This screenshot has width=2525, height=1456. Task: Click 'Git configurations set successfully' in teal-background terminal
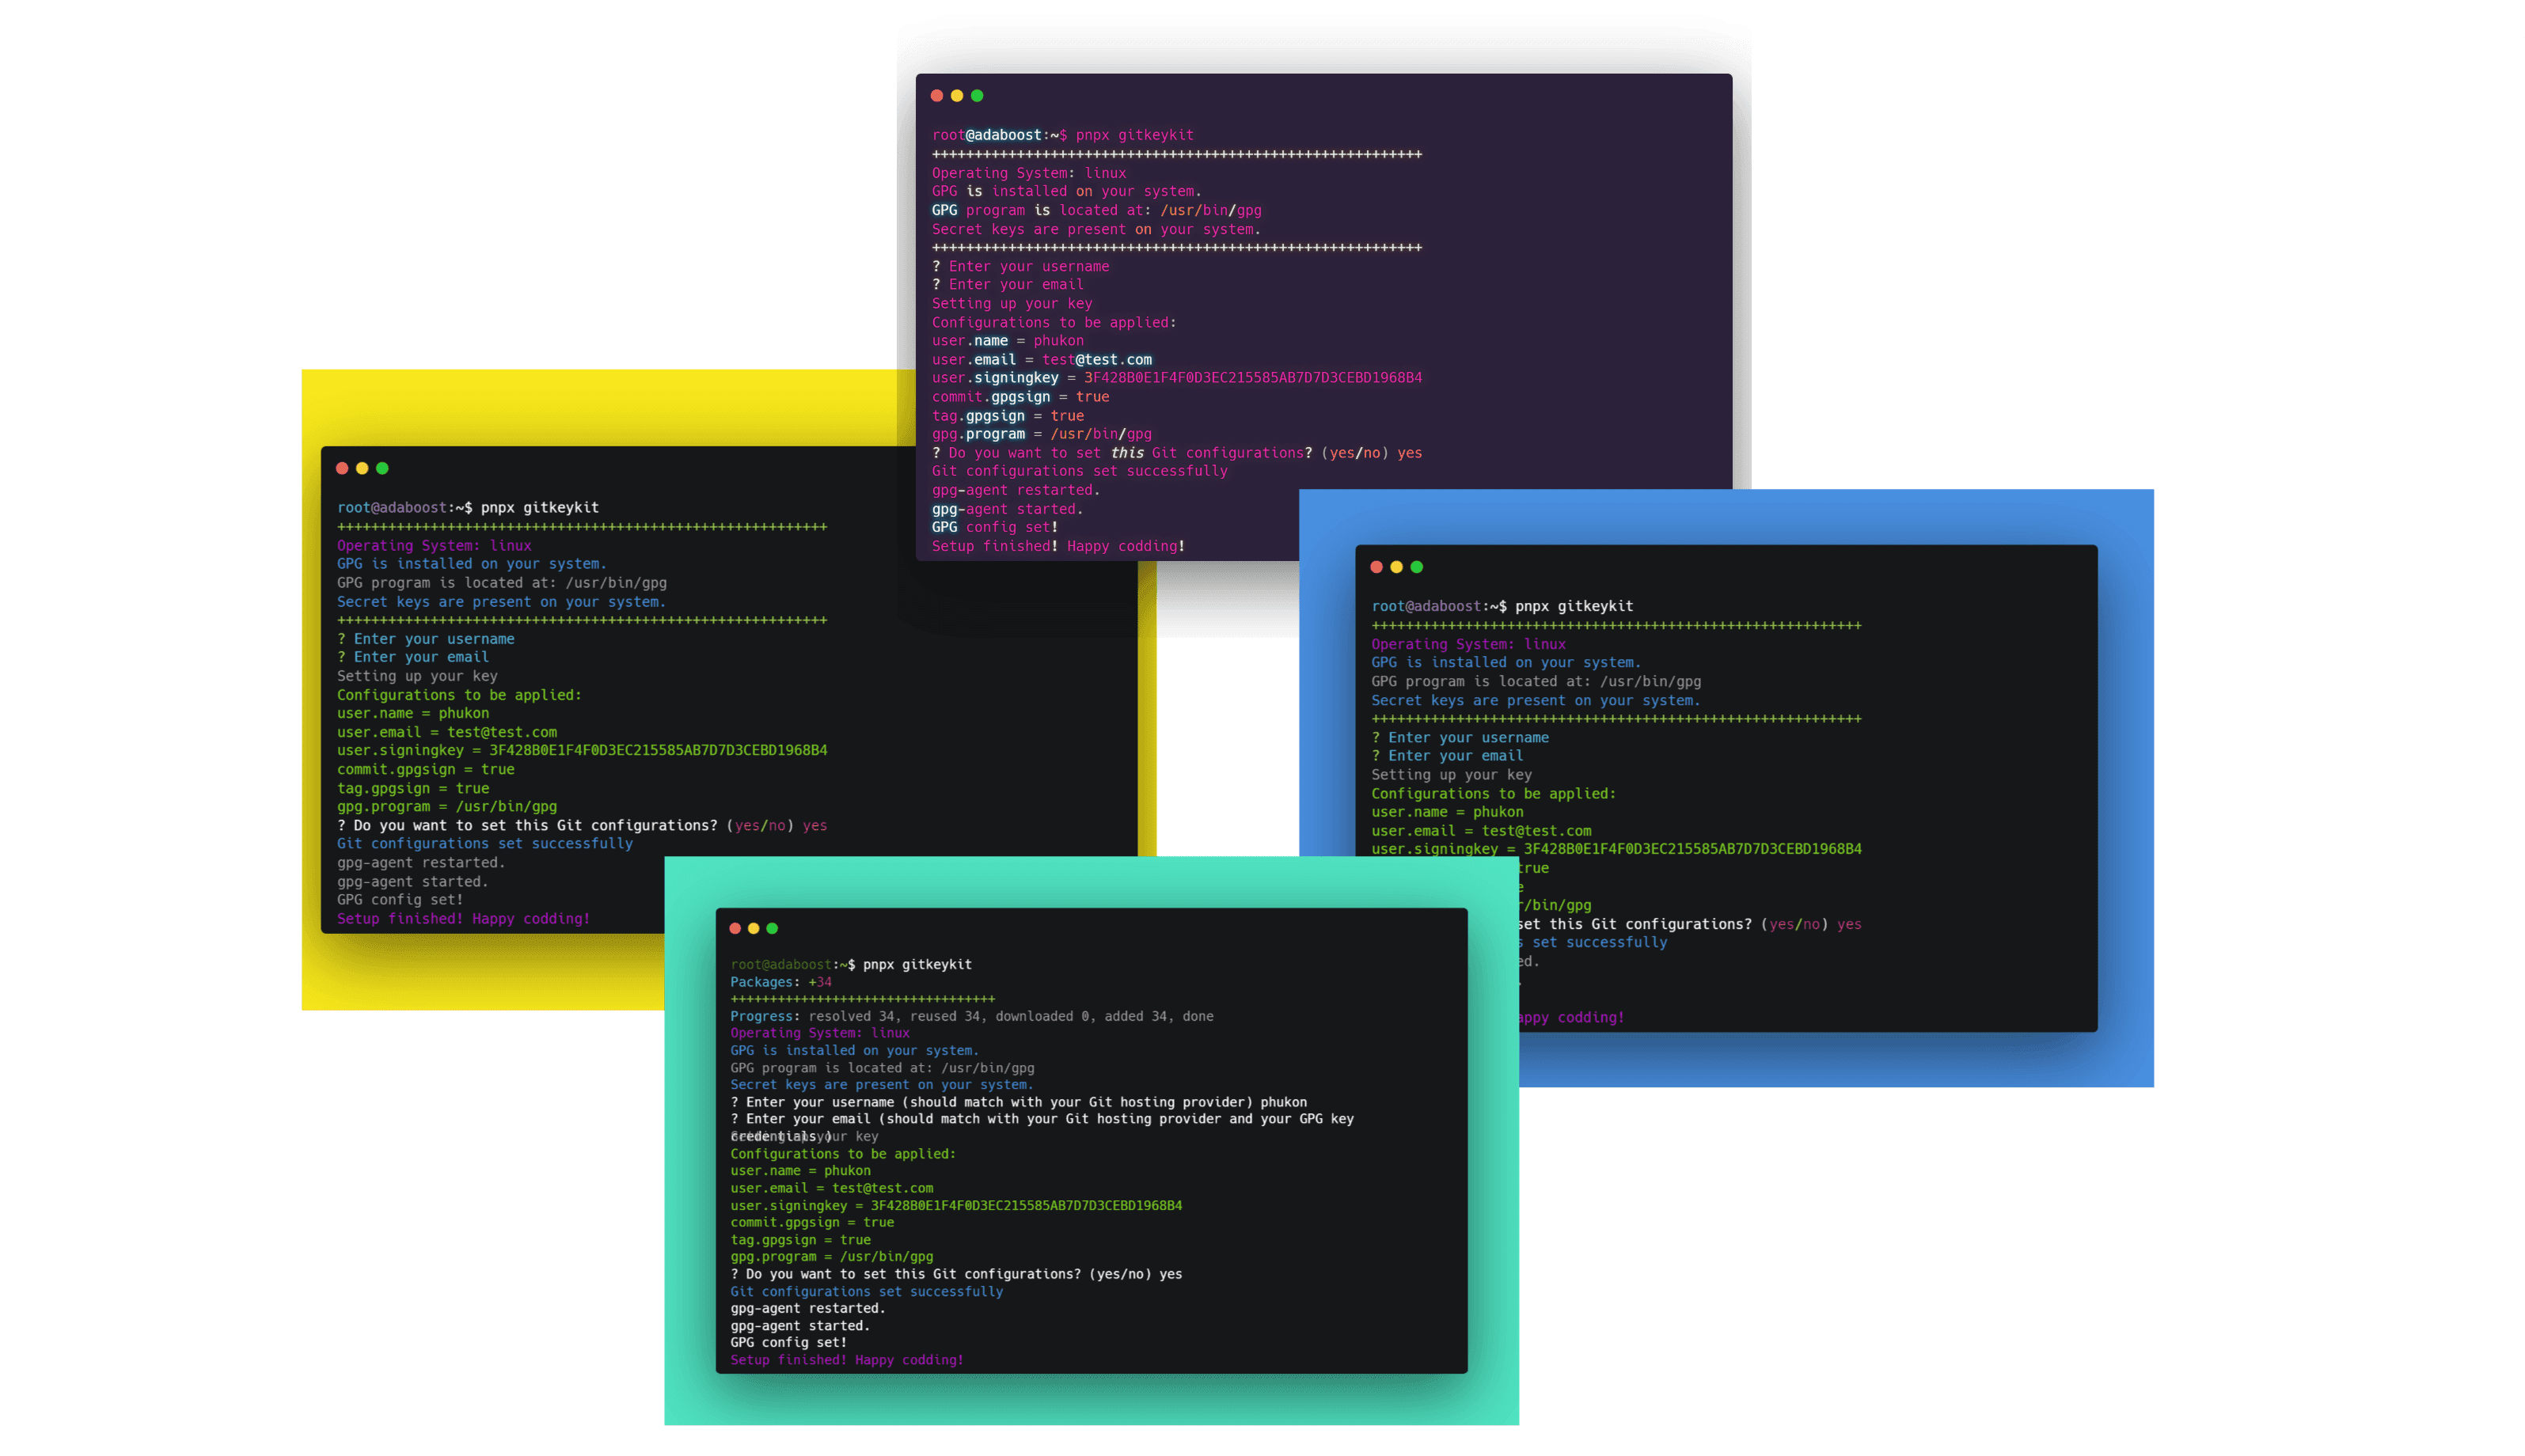[866, 1291]
